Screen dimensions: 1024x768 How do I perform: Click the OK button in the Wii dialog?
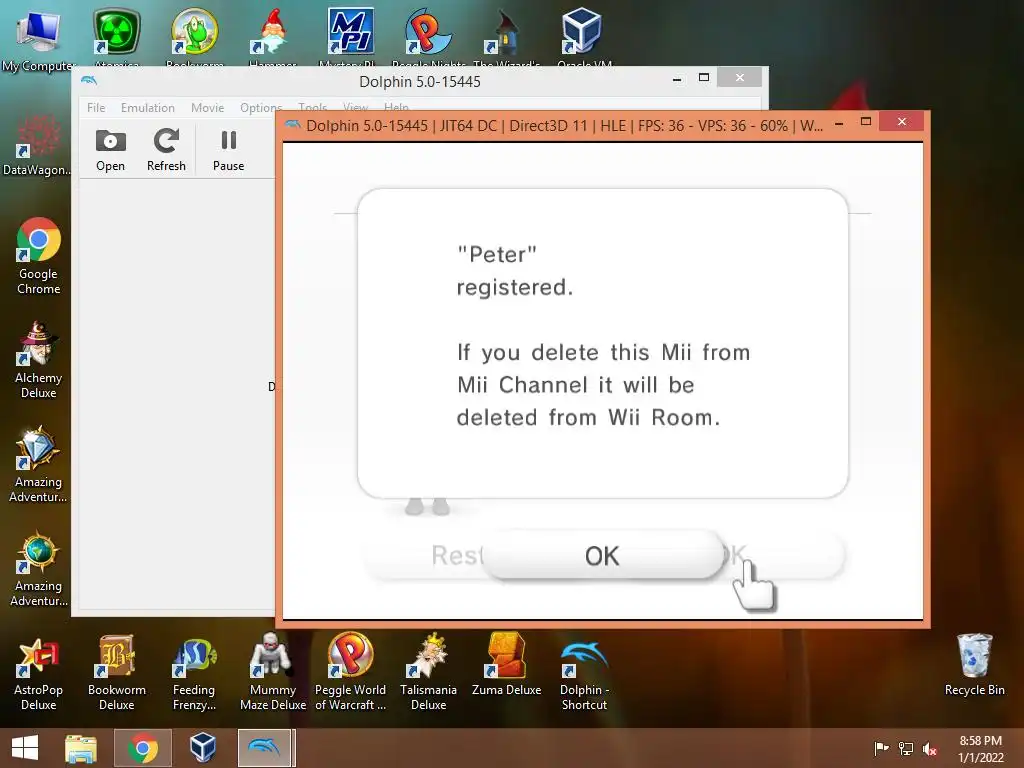[x=602, y=556]
